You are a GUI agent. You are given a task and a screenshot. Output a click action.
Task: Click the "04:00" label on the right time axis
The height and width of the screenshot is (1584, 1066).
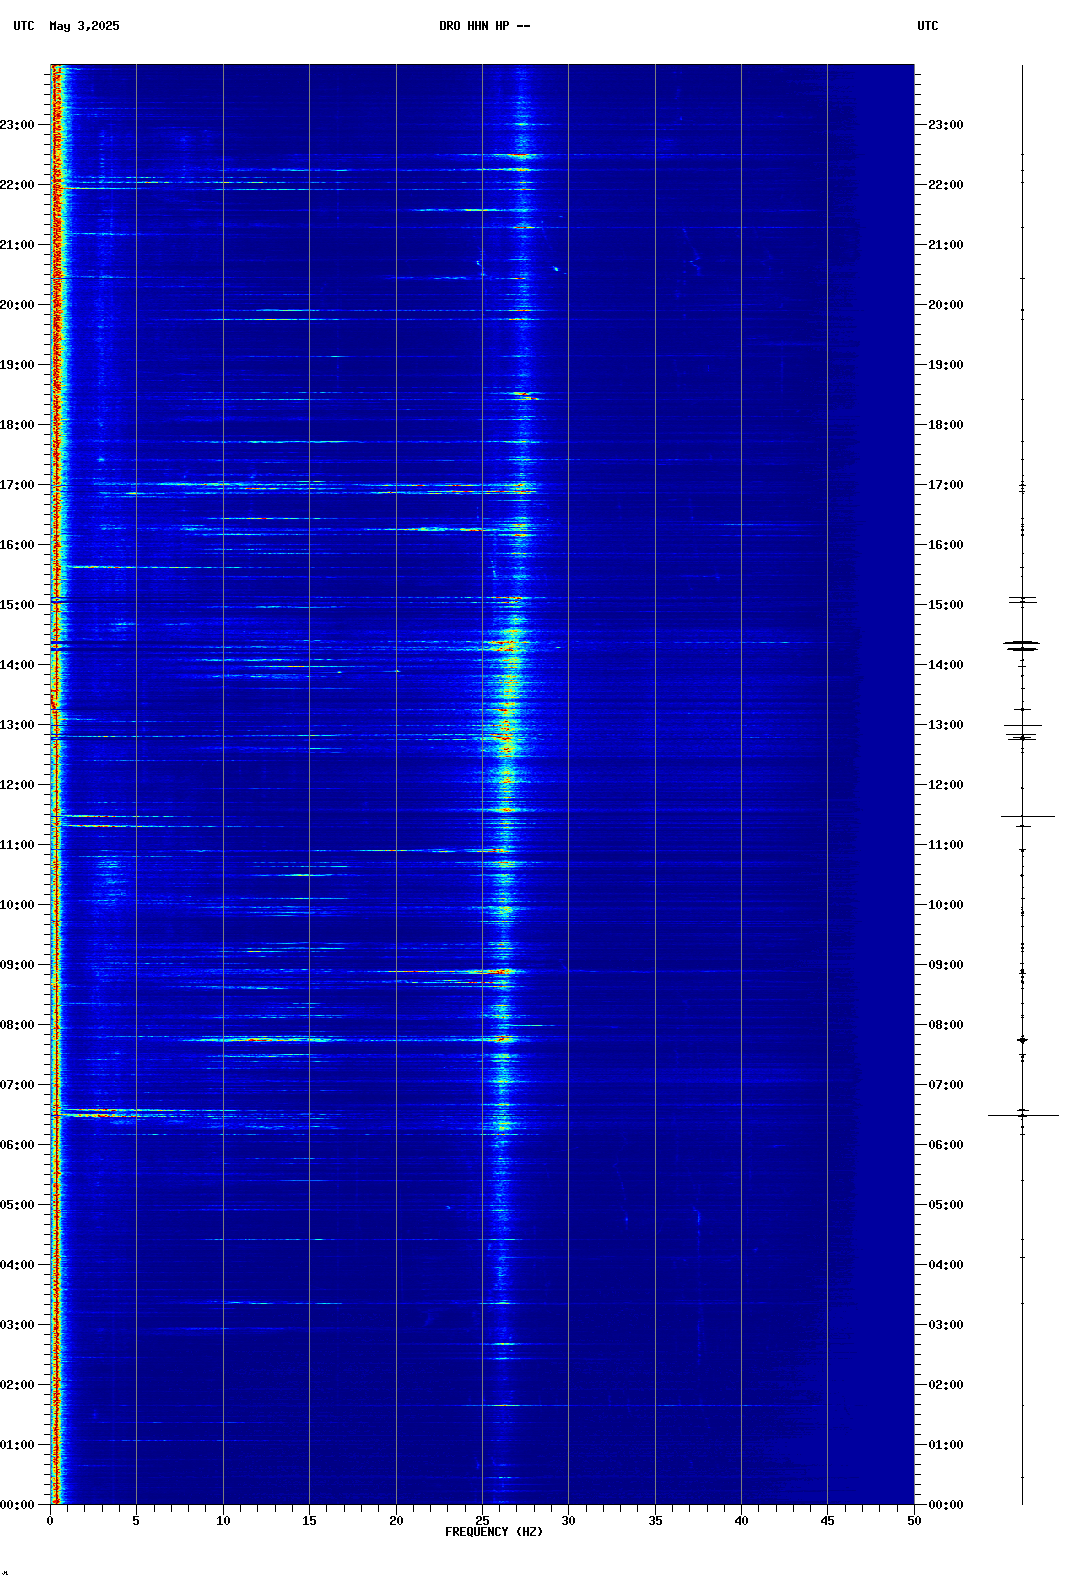click(x=946, y=1265)
